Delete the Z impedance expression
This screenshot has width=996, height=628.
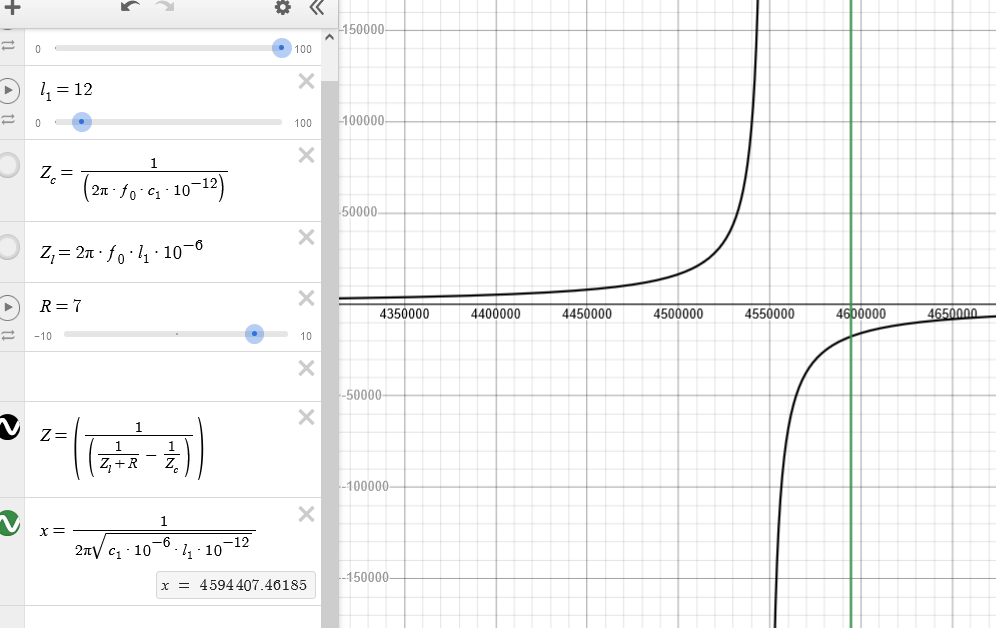point(307,417)
